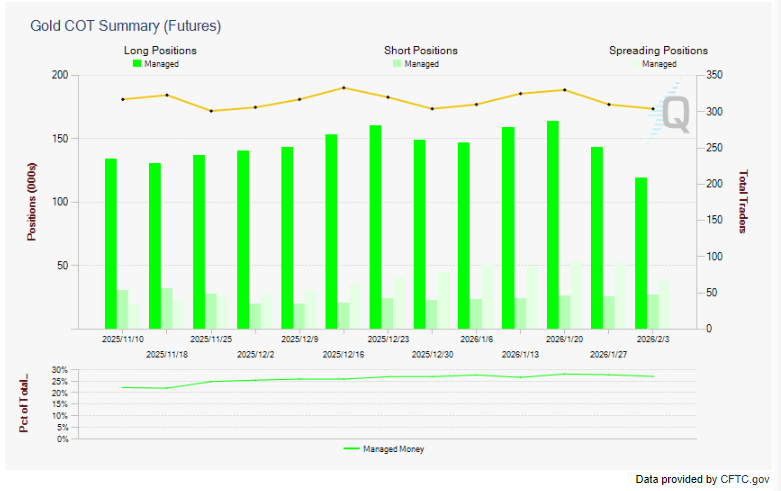Screen dimensions: 781x491
Task: Click the Total Traders right axis title
Action: 744,202
